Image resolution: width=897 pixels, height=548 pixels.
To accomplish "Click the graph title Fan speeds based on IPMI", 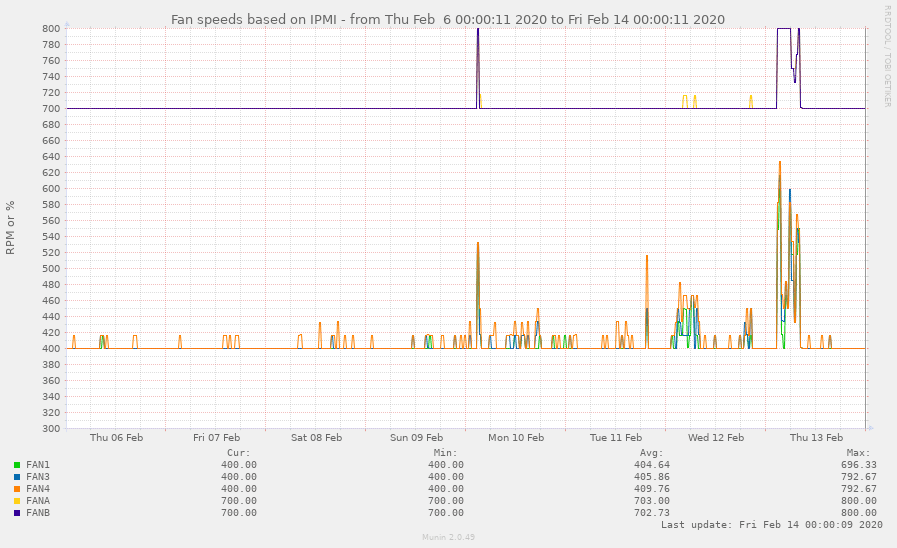I will click(x=448, y=19).
